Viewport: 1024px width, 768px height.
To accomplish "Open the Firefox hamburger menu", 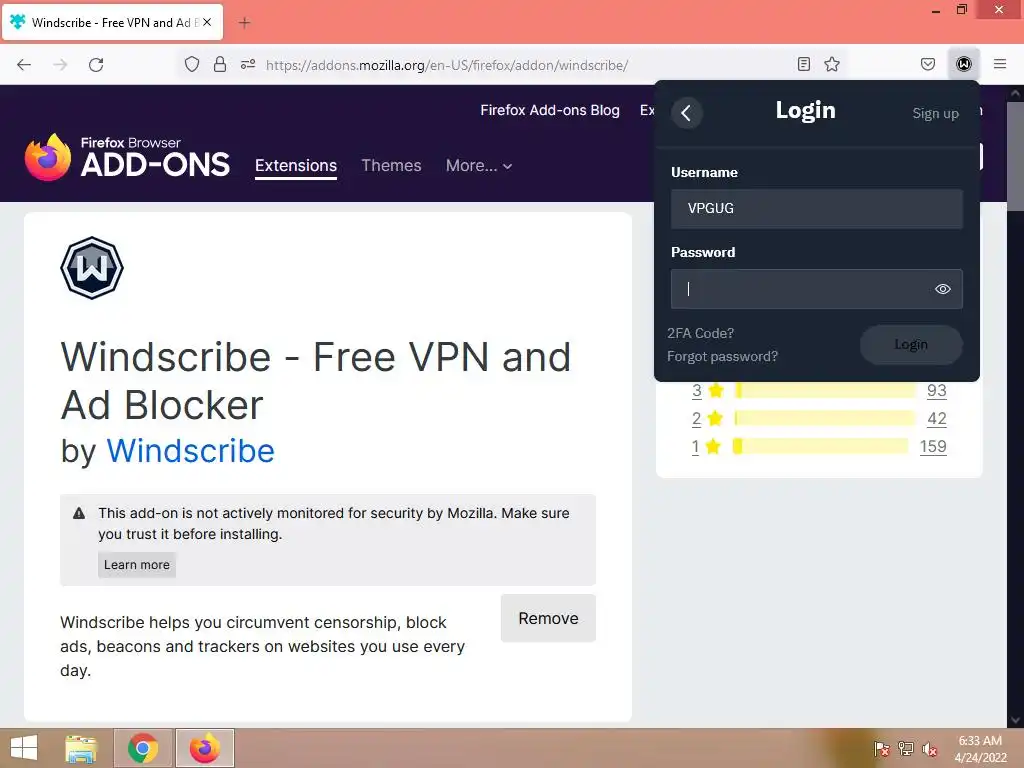I will point(1000,64).
